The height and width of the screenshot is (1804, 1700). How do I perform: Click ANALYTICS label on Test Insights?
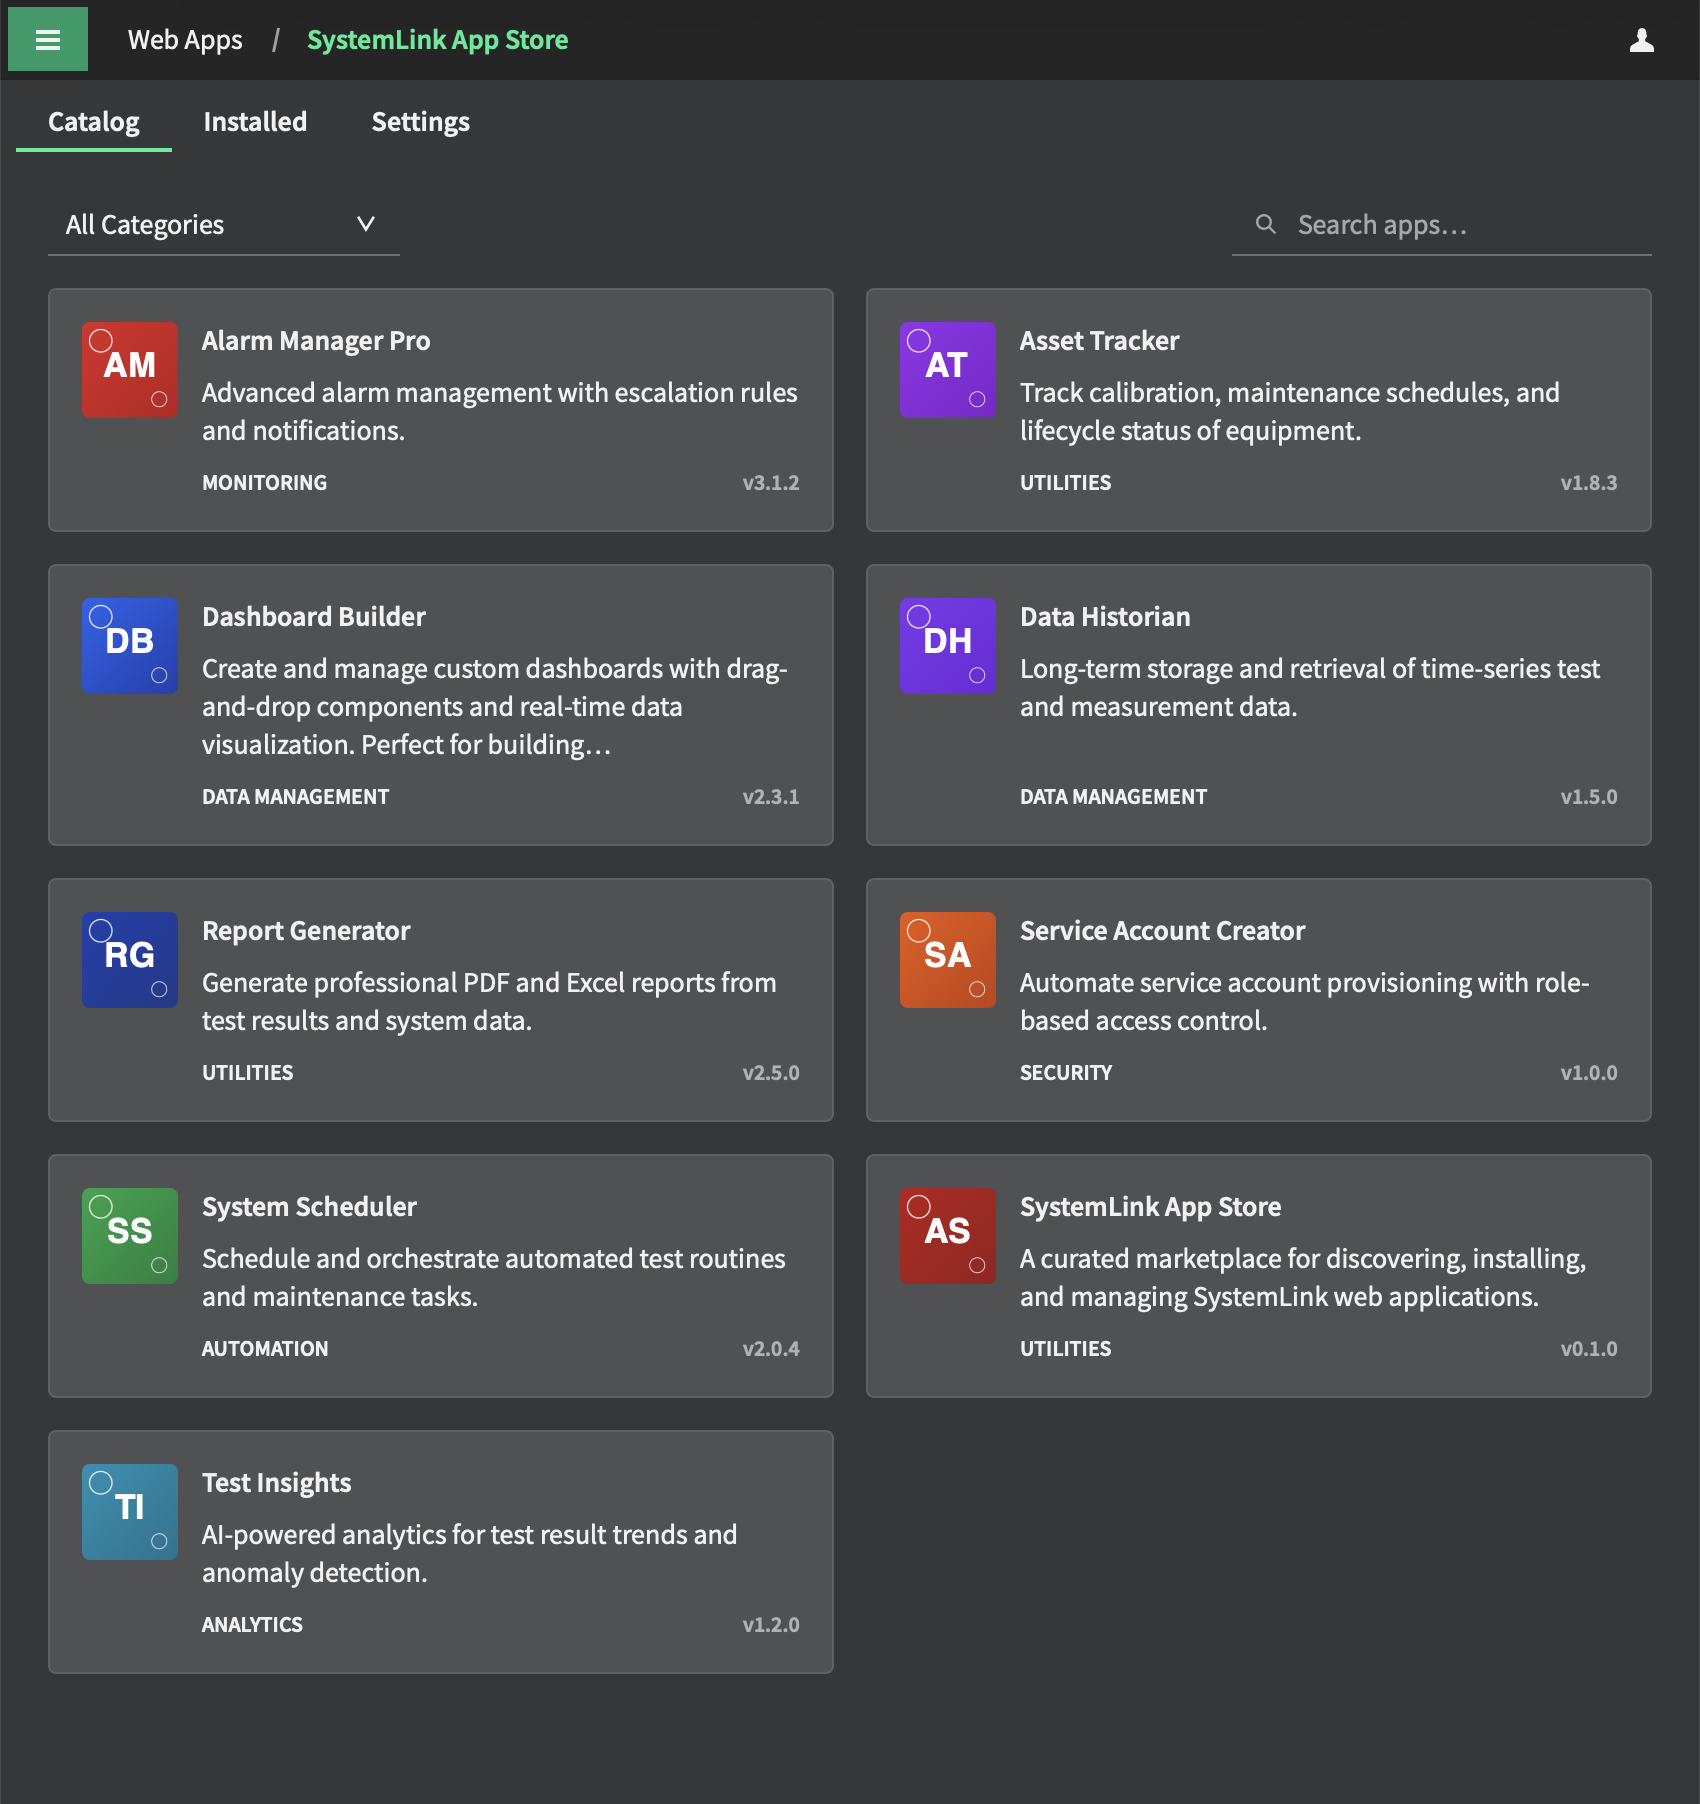click(x=252, y=1625)
